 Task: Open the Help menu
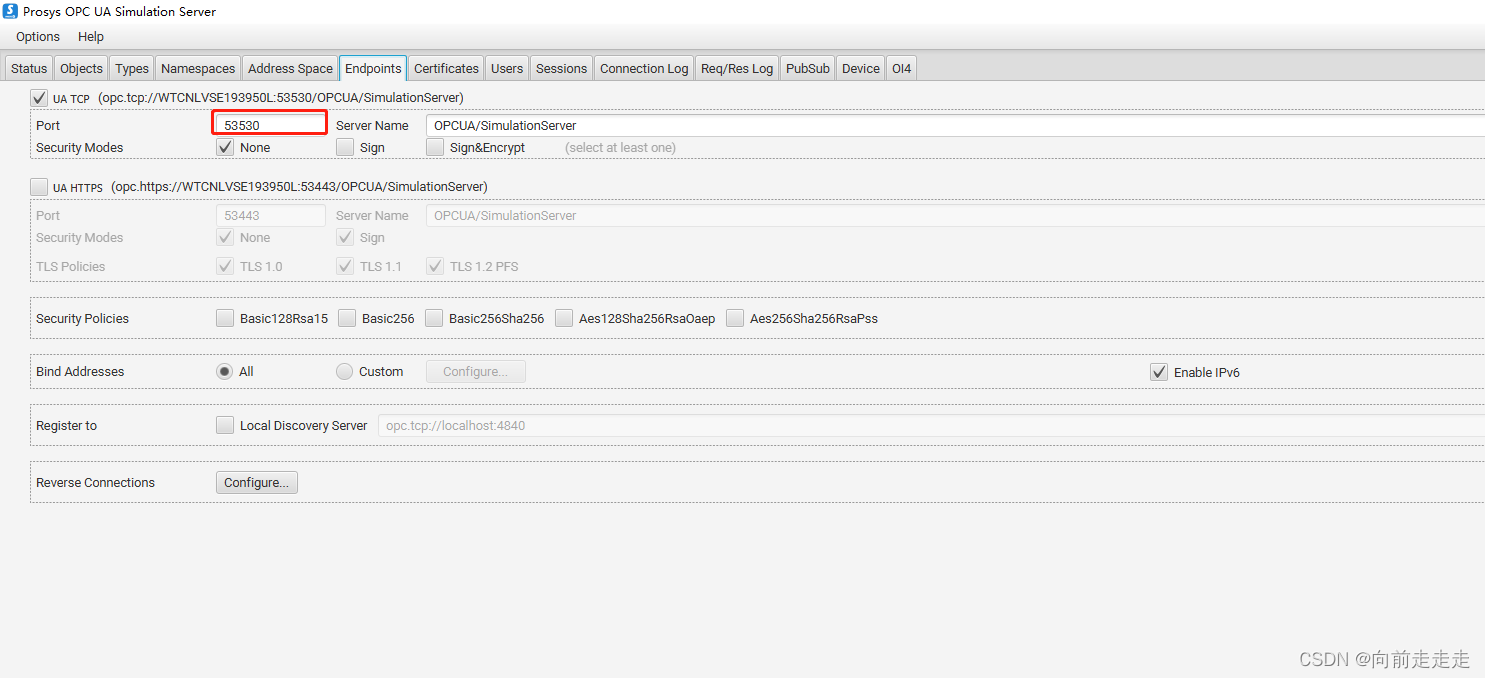(91, 36)
